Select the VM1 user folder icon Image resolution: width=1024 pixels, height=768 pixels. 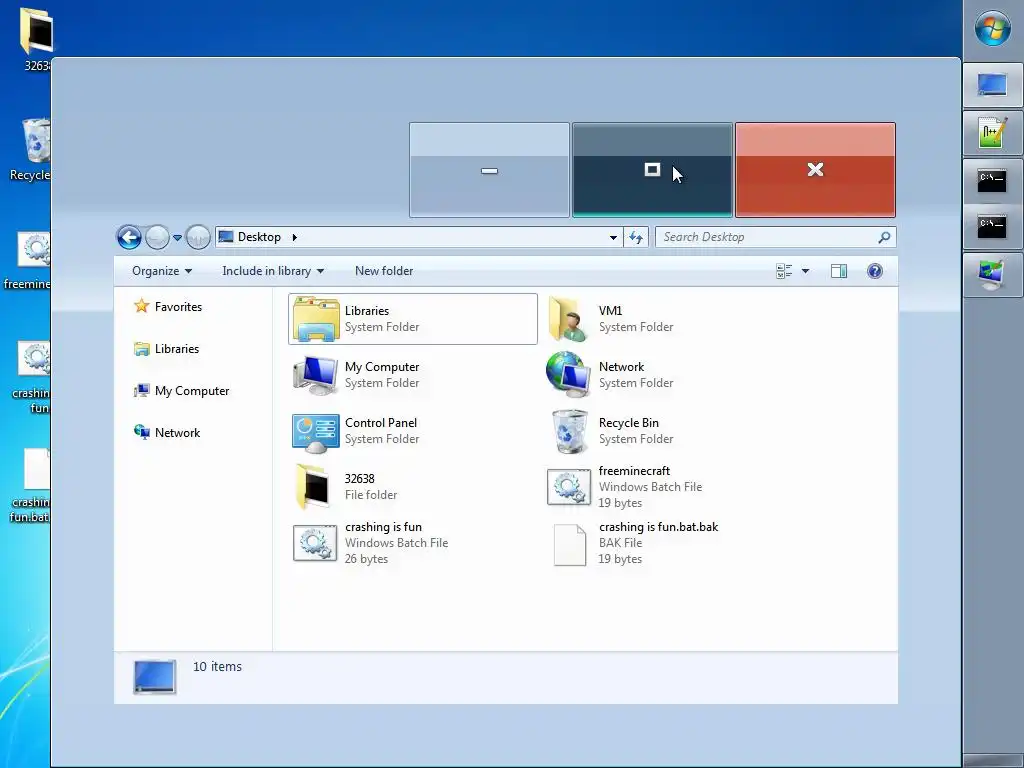pyautogui.click(x=568, y=319)
